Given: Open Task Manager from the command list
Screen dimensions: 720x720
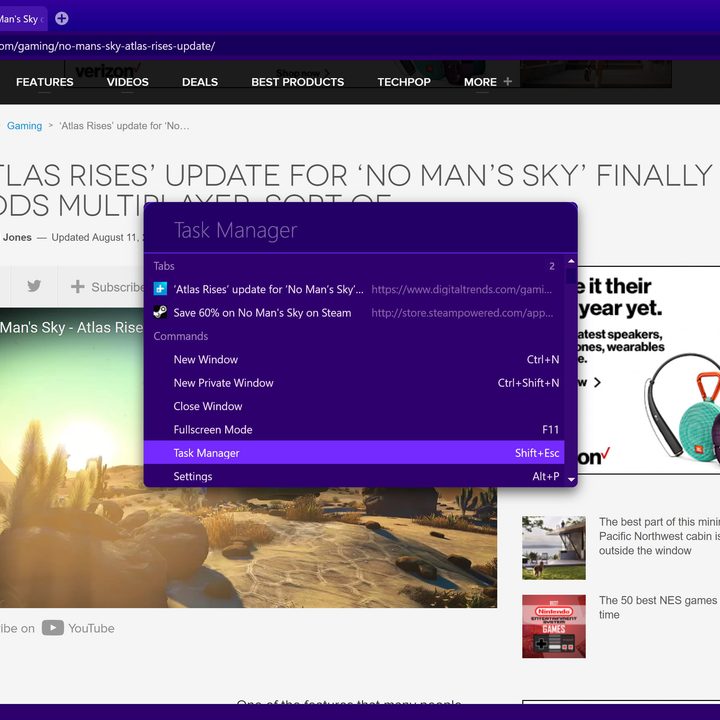Looking at the screenshot, I should [x=207, y=453].
